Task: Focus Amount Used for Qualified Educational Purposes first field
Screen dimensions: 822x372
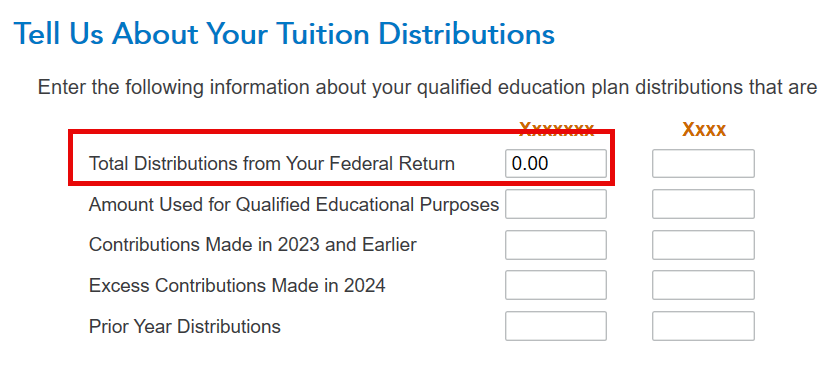Action: 556,204
